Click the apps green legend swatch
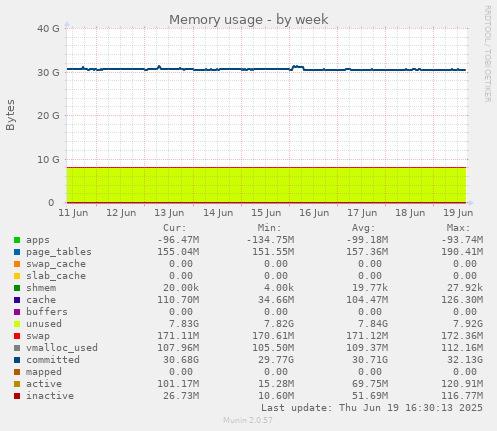The image size is (497, 431). (17, 240)
